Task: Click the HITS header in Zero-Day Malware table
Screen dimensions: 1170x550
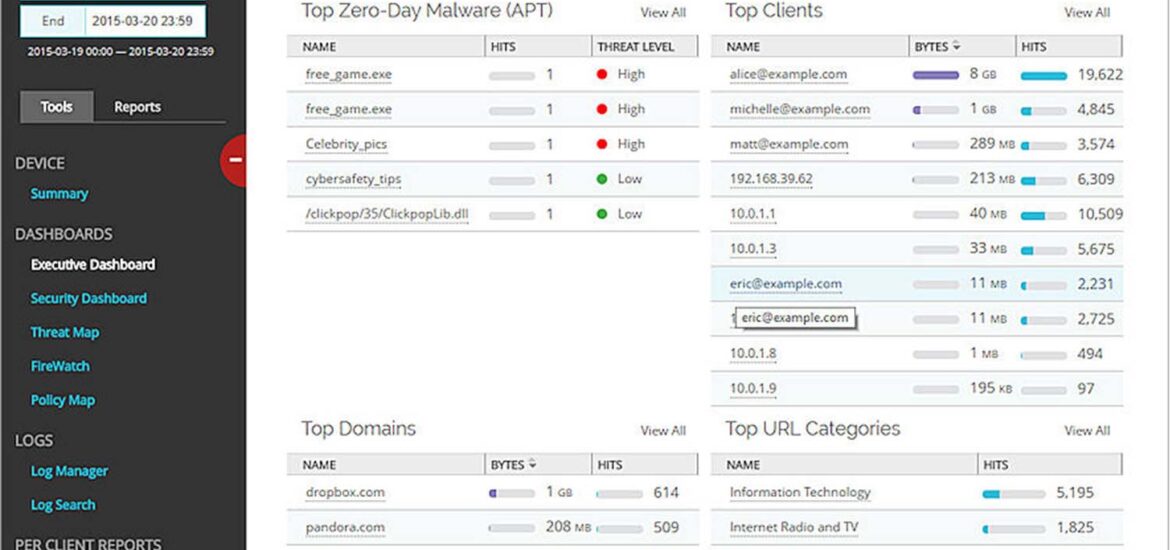Action: click(504, 46)
